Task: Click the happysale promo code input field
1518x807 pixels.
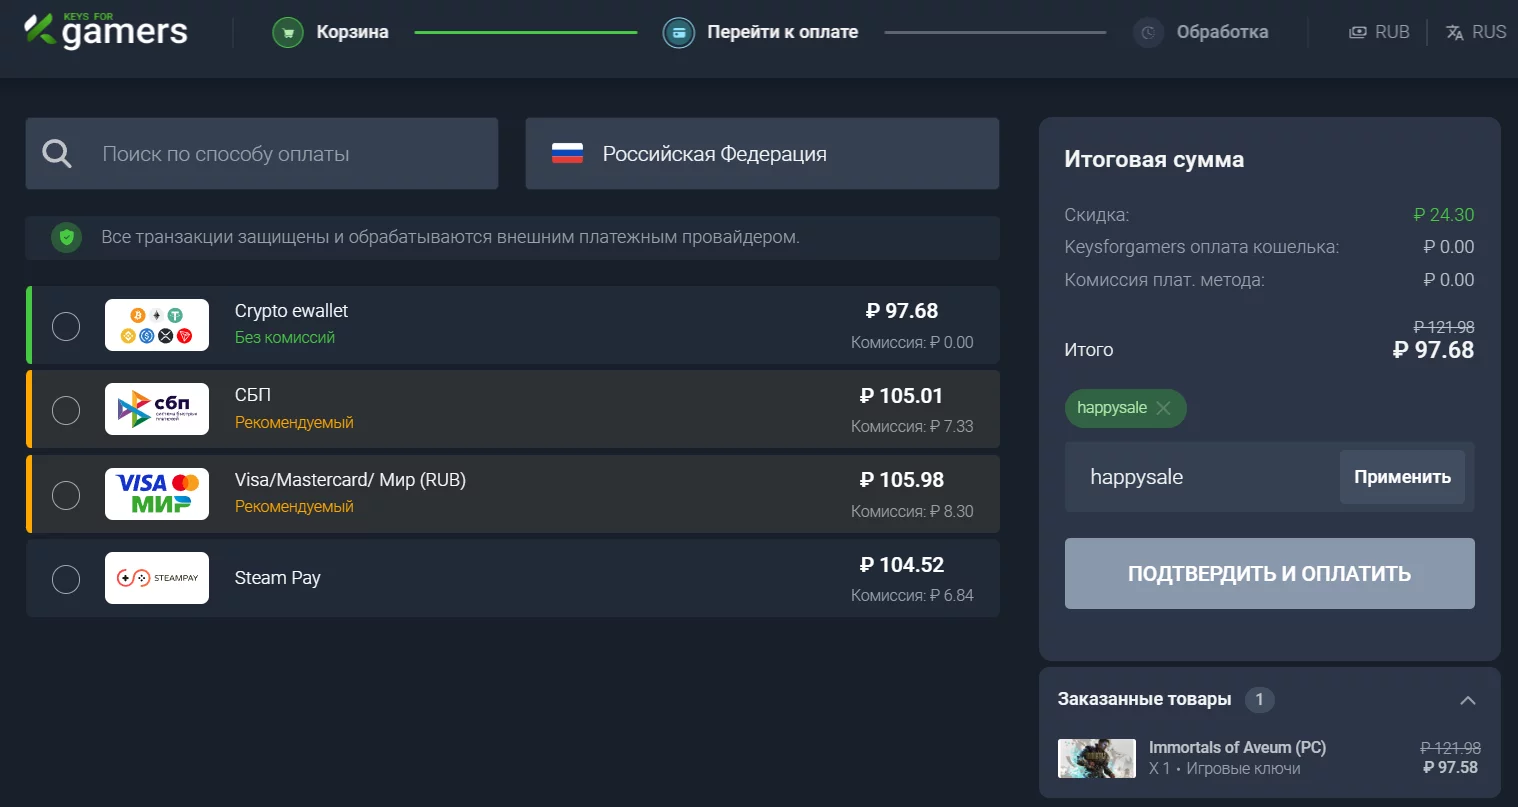Action: (1203, 477)
